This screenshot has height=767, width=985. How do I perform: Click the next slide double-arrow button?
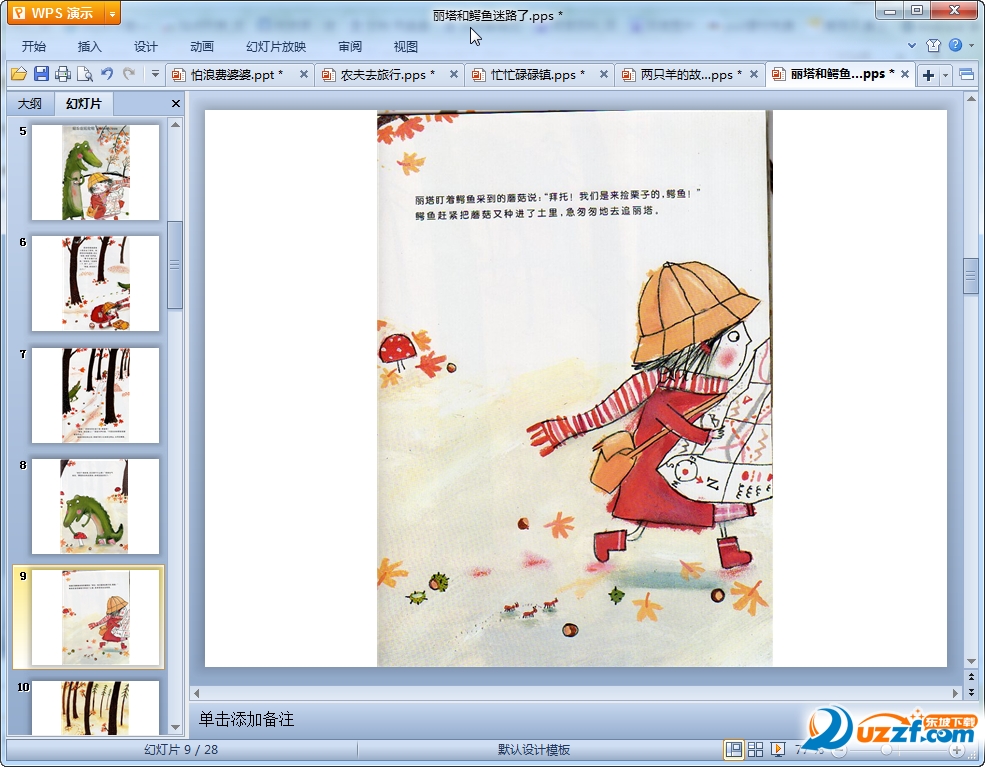point(971,692)
